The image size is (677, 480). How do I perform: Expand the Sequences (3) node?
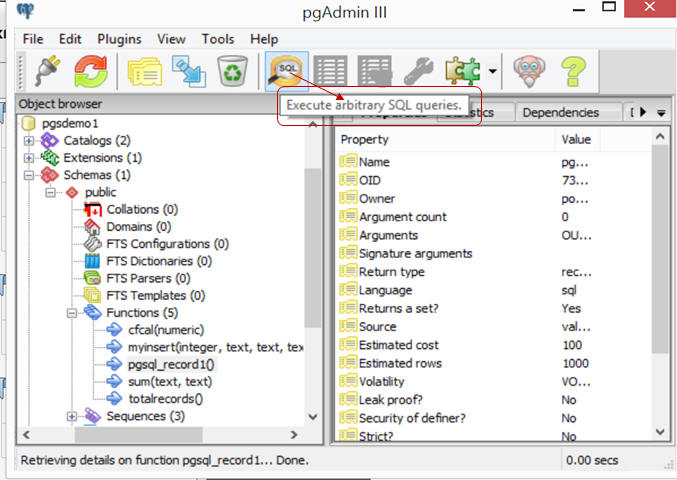click(x=72, y=417)
